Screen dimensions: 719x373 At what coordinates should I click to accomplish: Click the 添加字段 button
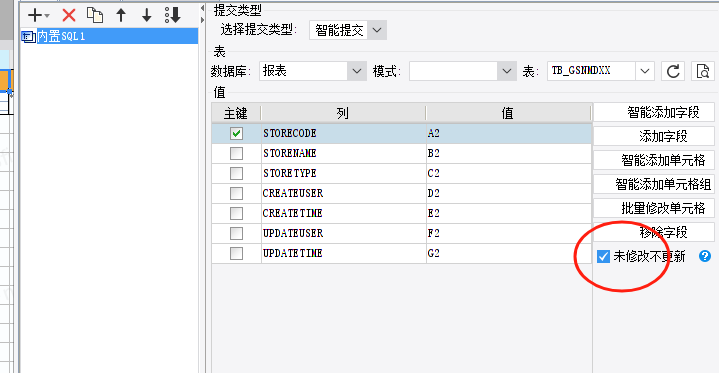coord(654,136)
